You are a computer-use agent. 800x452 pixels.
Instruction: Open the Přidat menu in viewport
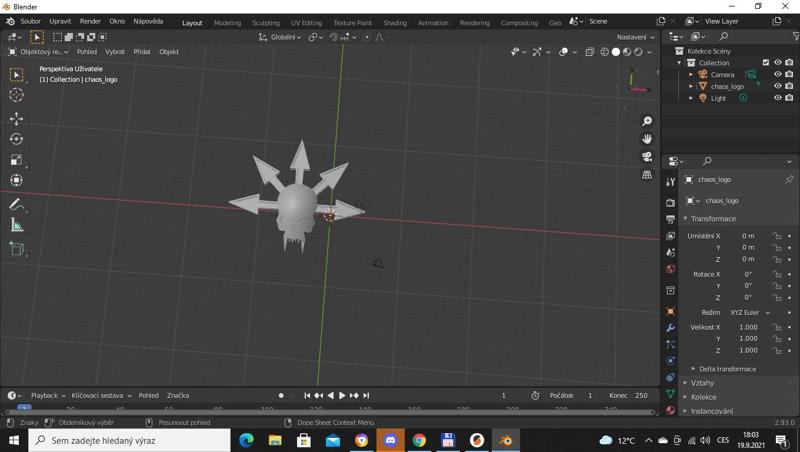point(142,52)
